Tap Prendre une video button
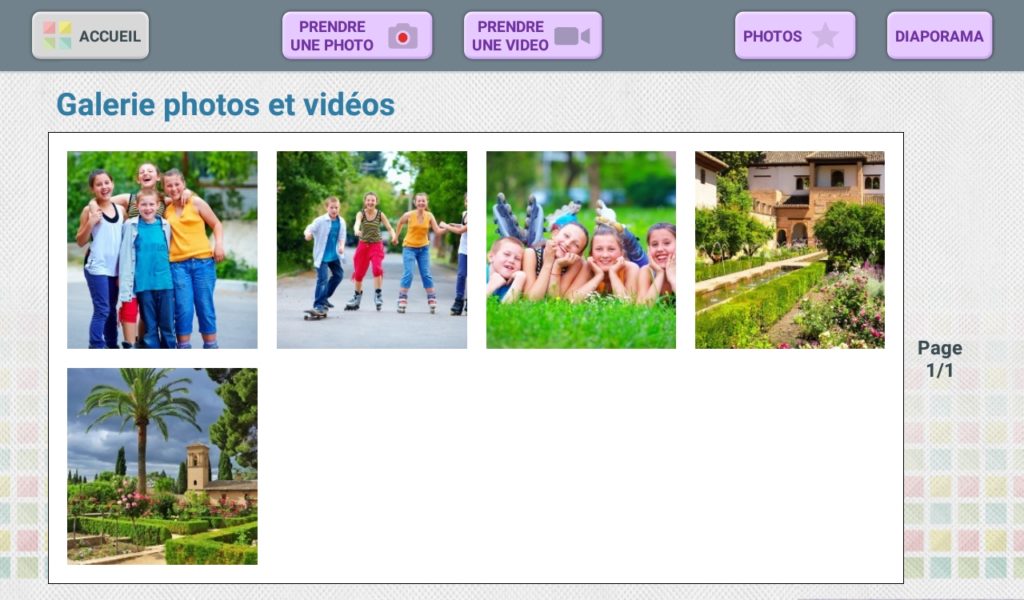The image size is (1024, 600). point(533,36)
